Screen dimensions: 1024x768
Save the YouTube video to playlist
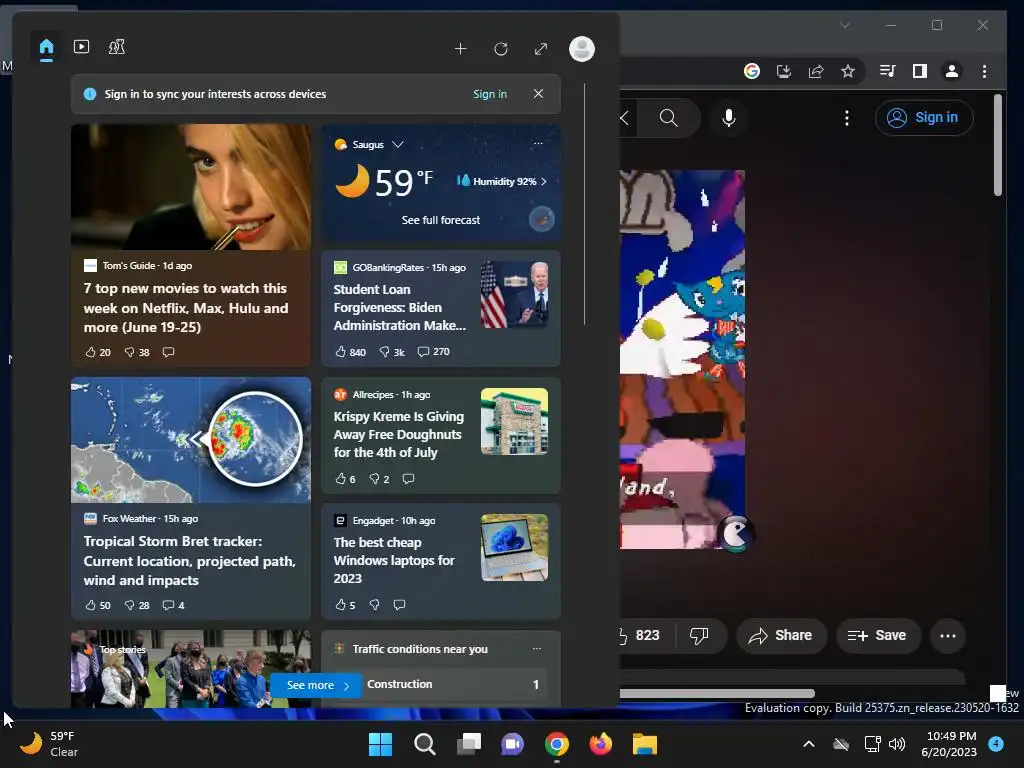(877, 635)
